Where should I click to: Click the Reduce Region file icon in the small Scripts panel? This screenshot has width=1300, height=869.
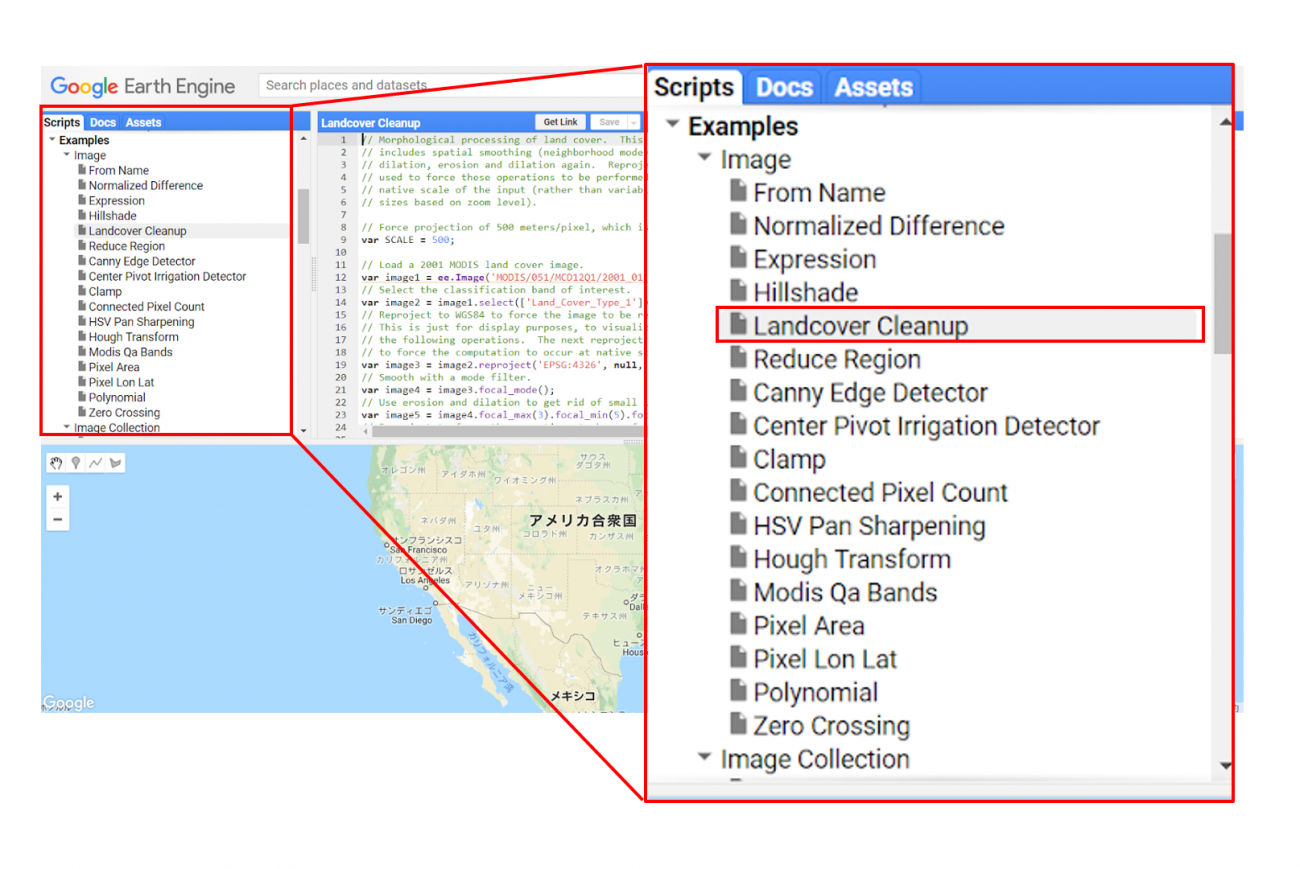(x=82, y=245)
